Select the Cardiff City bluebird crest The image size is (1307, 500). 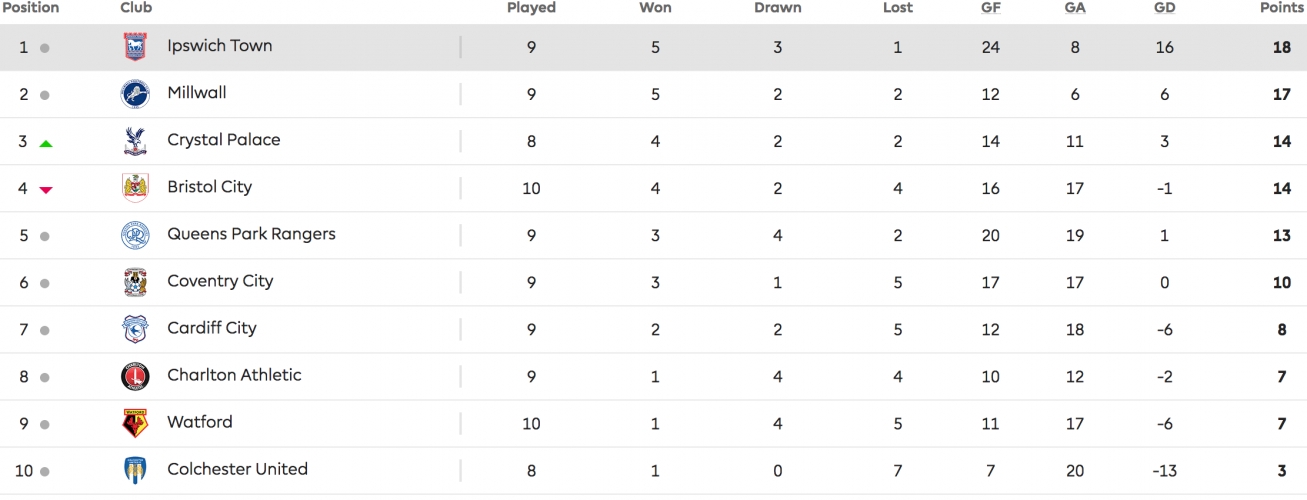(x=135, y=329)
